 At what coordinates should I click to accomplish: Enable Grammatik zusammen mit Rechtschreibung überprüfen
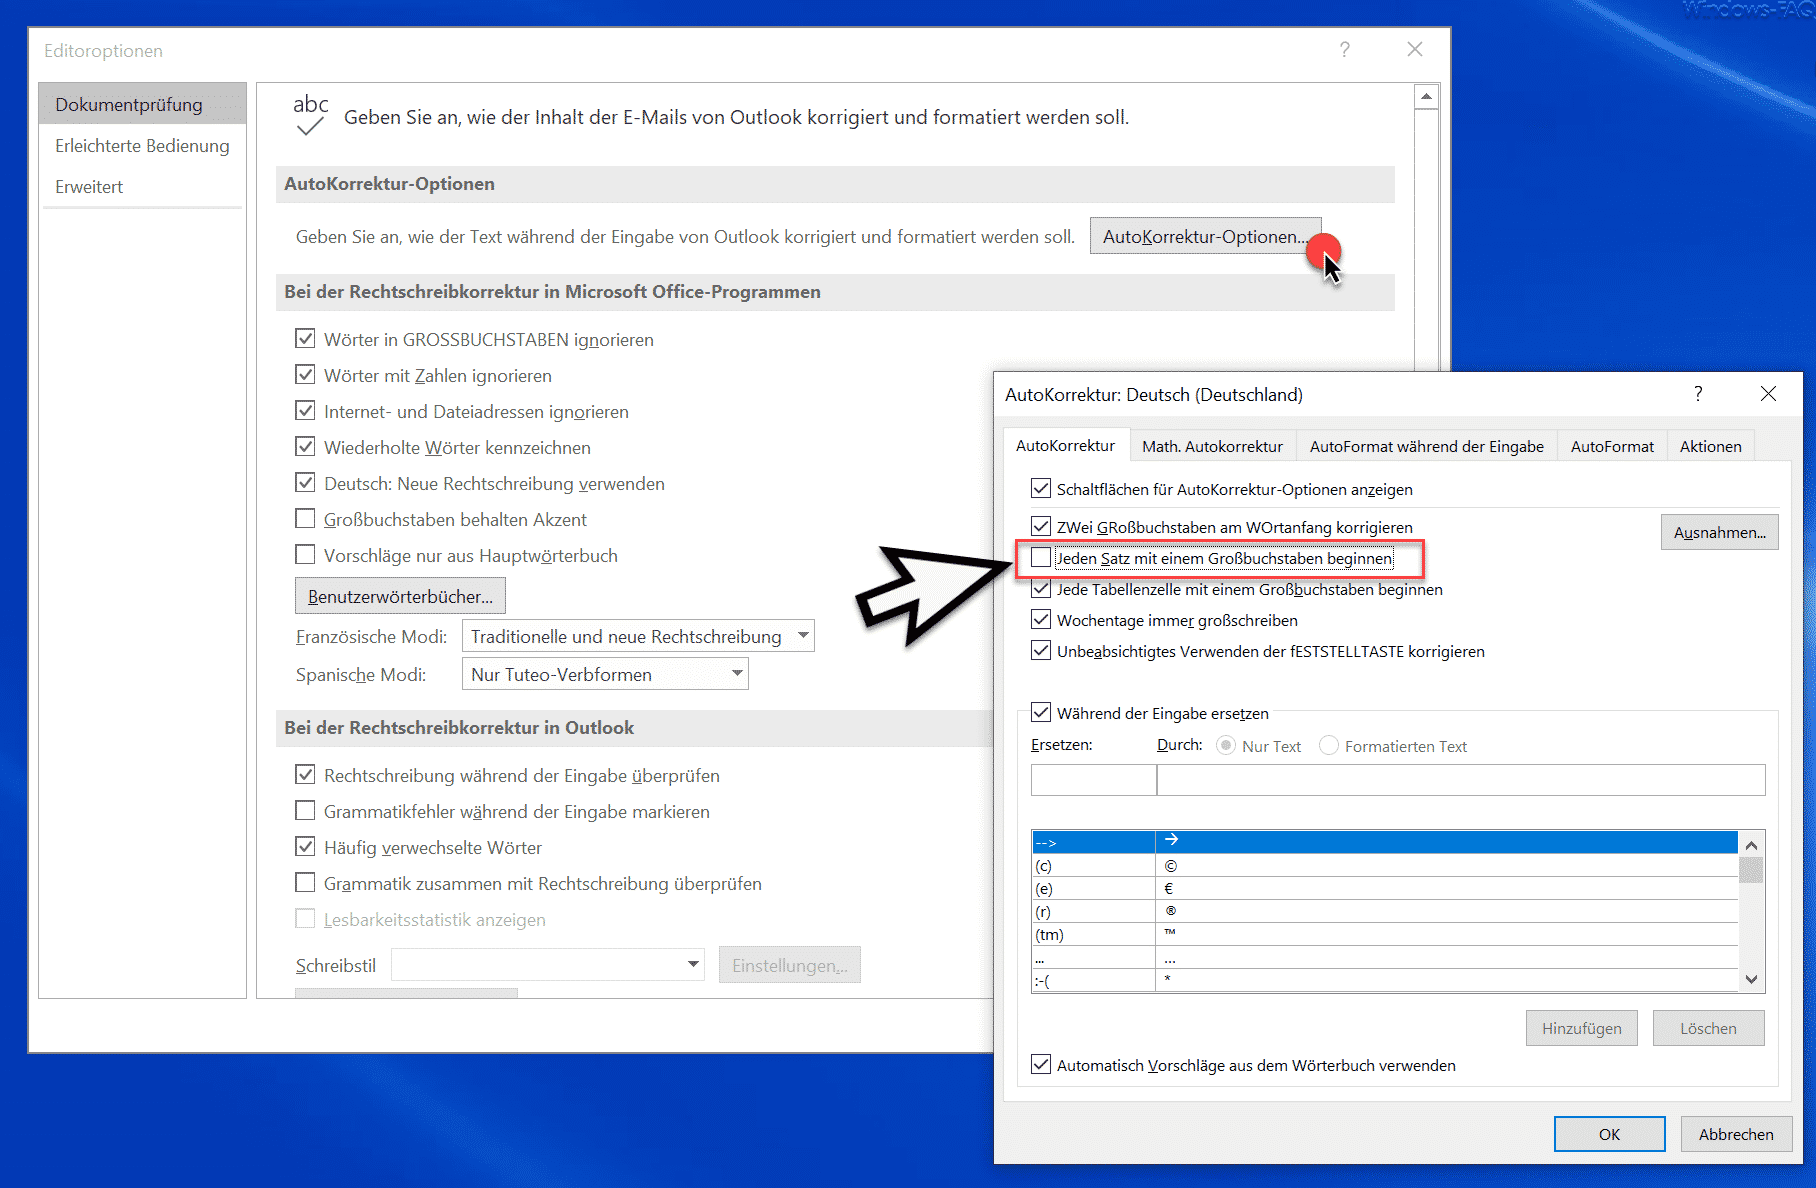[x=305, y=883]
